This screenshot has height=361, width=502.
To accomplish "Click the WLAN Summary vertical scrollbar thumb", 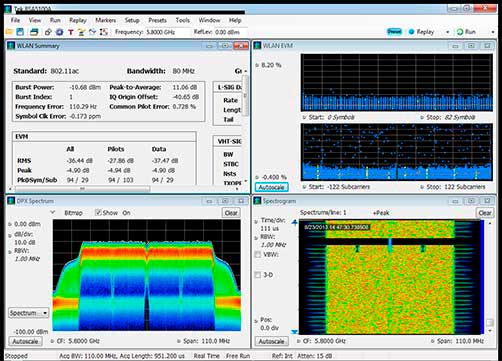I will [246, 95].
